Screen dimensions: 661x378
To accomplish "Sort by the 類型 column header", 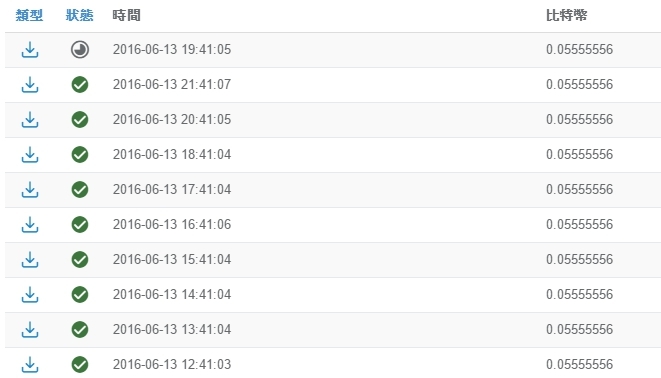I will click(29, 16).
